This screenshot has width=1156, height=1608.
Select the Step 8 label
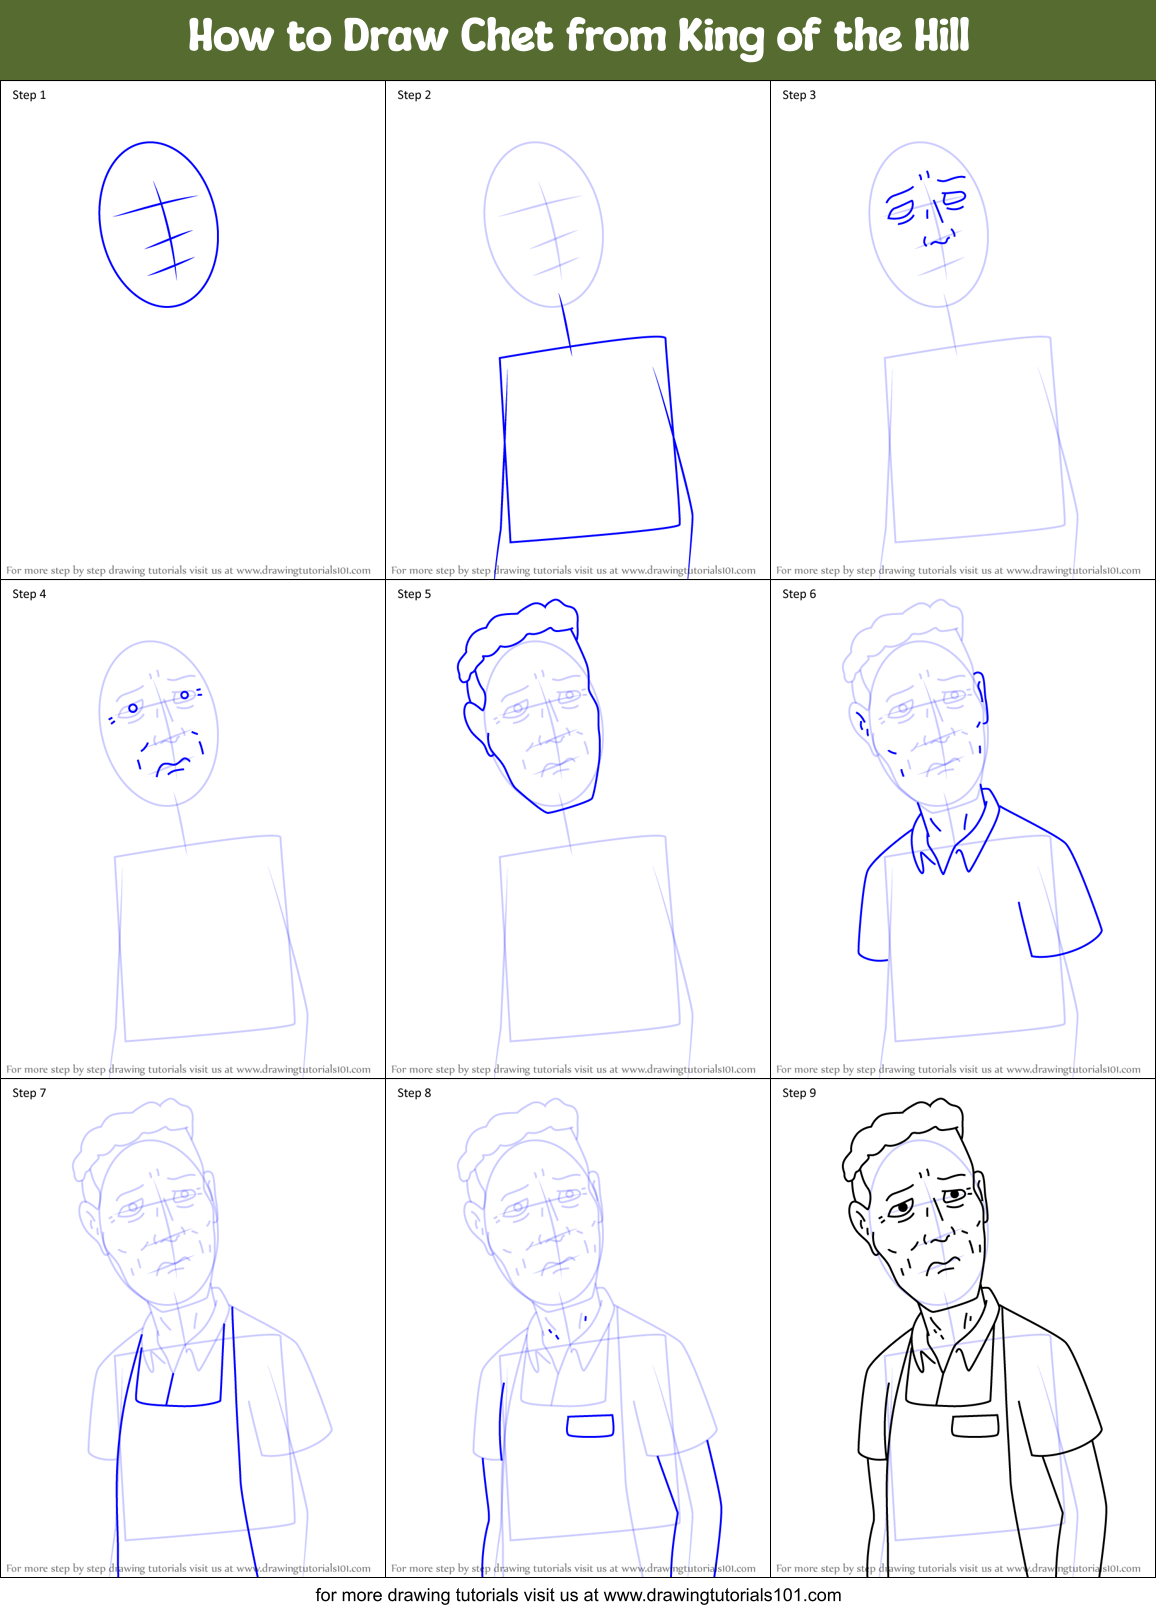point(414,1093)
